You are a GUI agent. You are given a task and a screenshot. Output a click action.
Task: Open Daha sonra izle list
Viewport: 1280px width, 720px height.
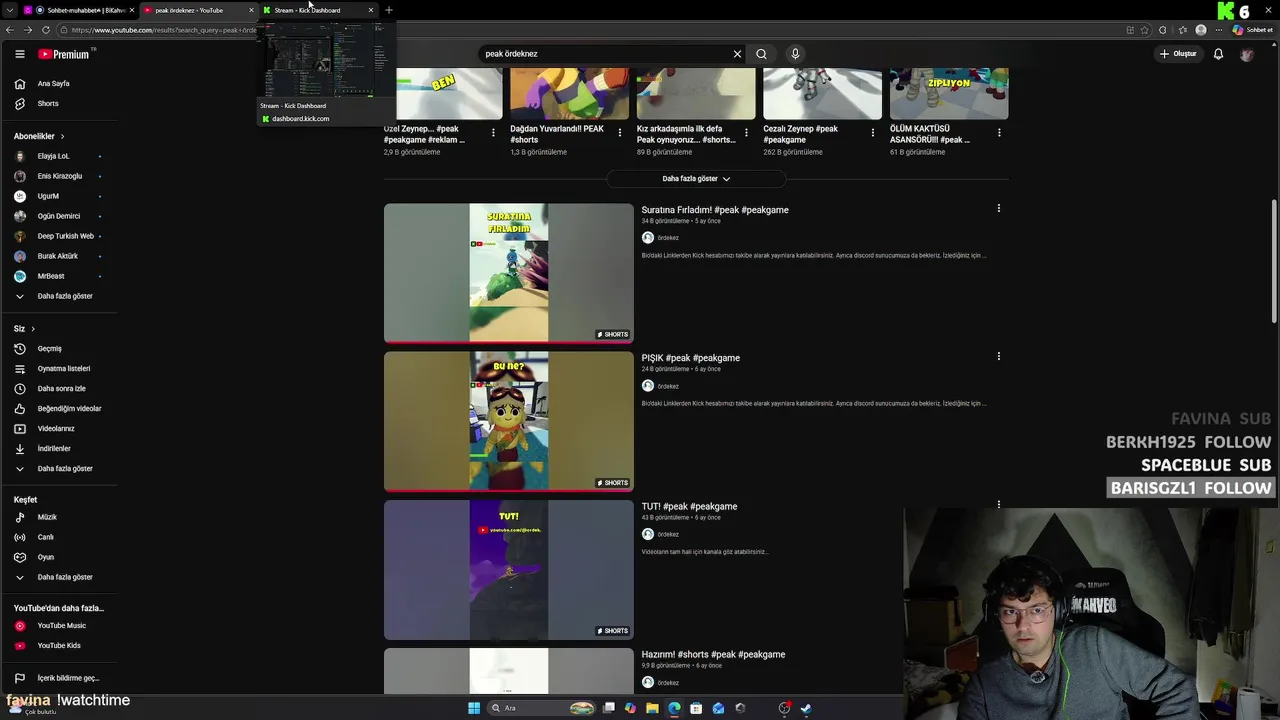[x=60, y=389]
